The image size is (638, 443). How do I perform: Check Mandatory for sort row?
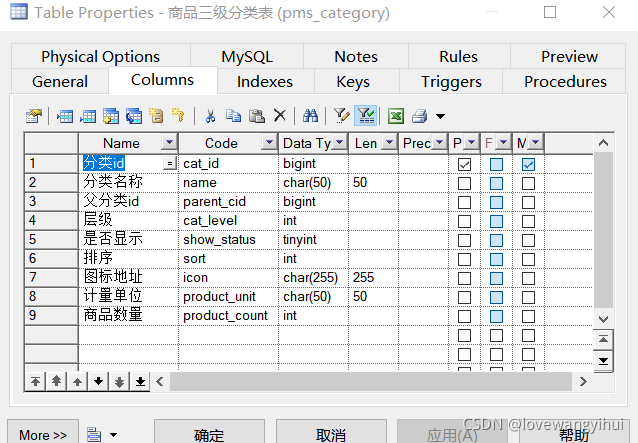click(528, 259)
